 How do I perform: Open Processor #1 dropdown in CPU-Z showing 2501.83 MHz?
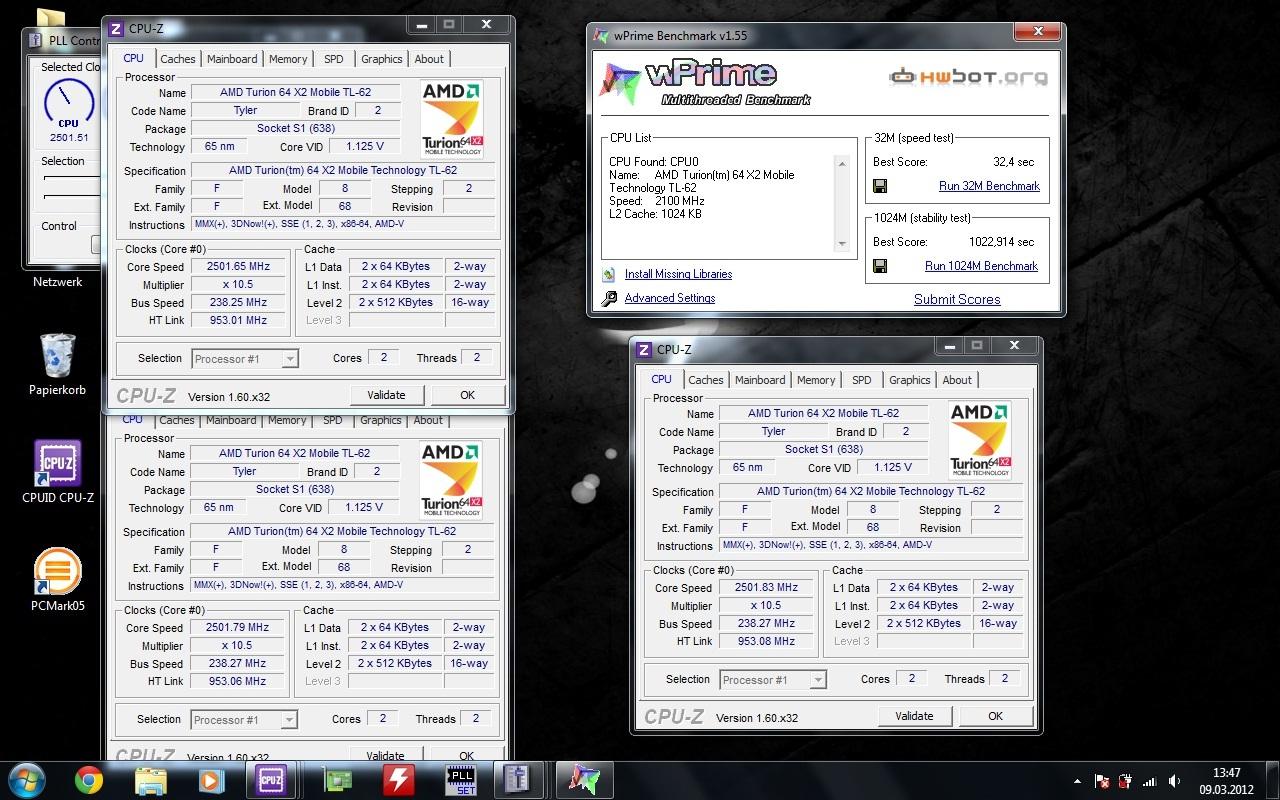[773, 680]
